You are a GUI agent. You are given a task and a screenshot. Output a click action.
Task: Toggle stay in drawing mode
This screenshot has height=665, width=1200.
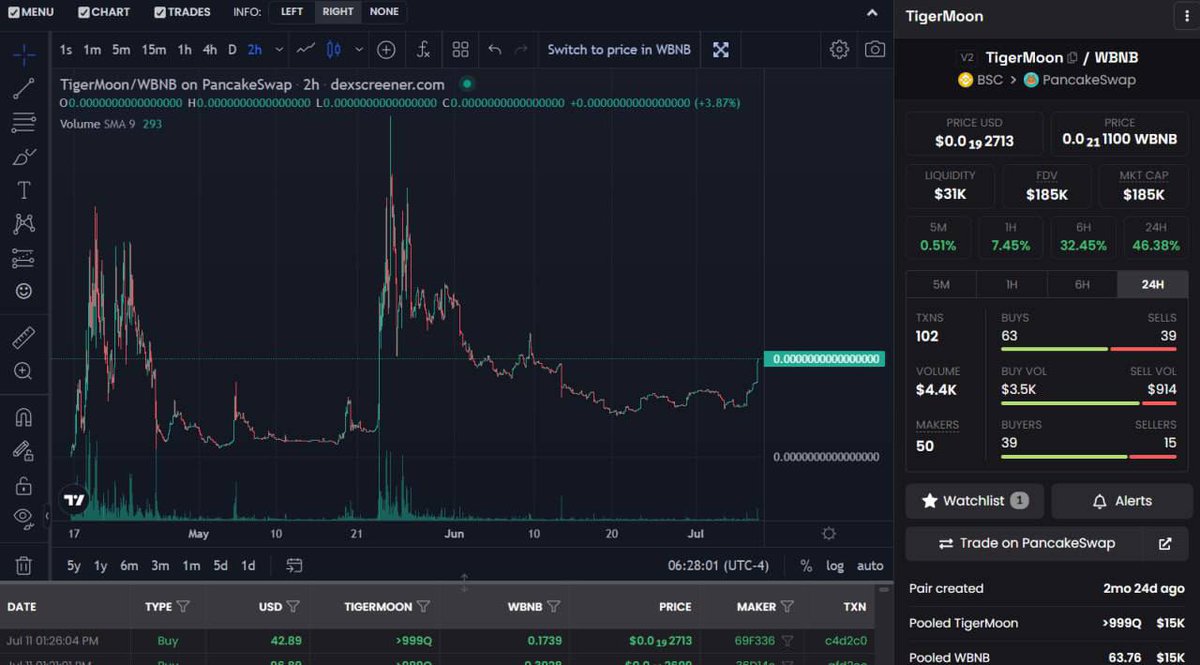coord(24,451)
